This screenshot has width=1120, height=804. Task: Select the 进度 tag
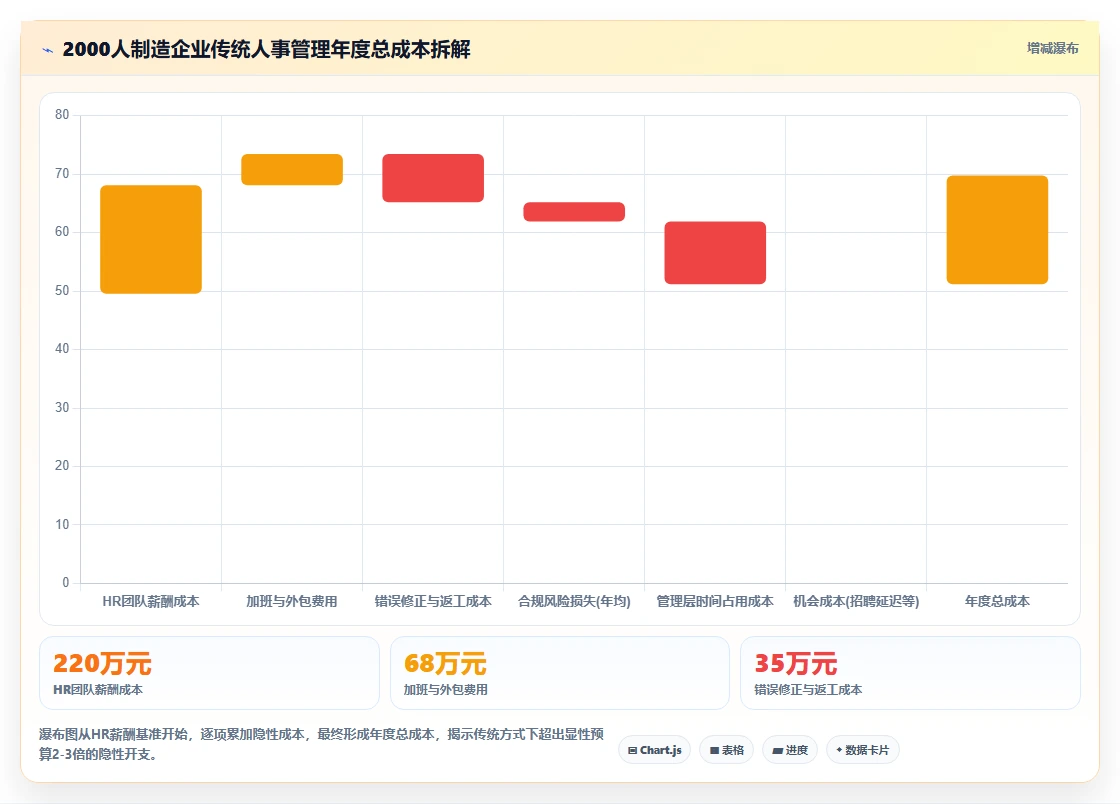tap(790, 750)
